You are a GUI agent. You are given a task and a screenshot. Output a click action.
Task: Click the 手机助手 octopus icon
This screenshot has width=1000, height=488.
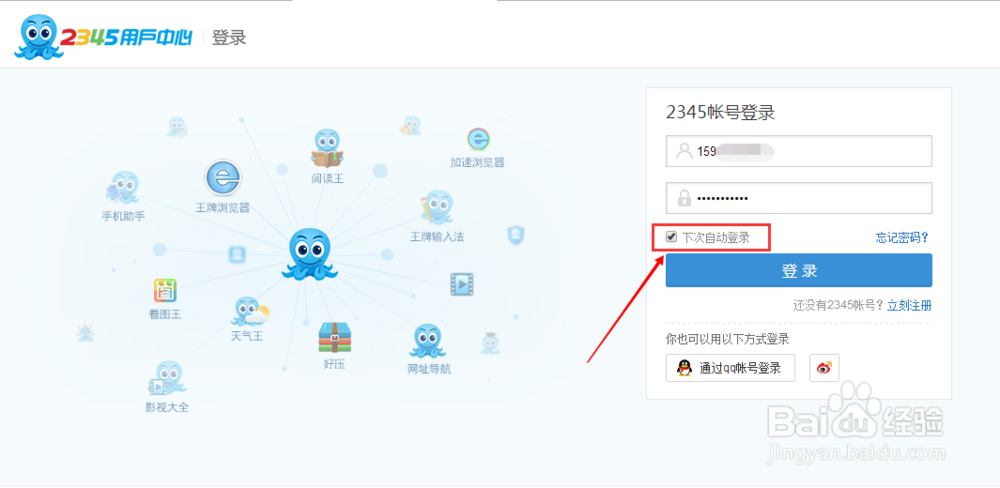pos(122,188)
